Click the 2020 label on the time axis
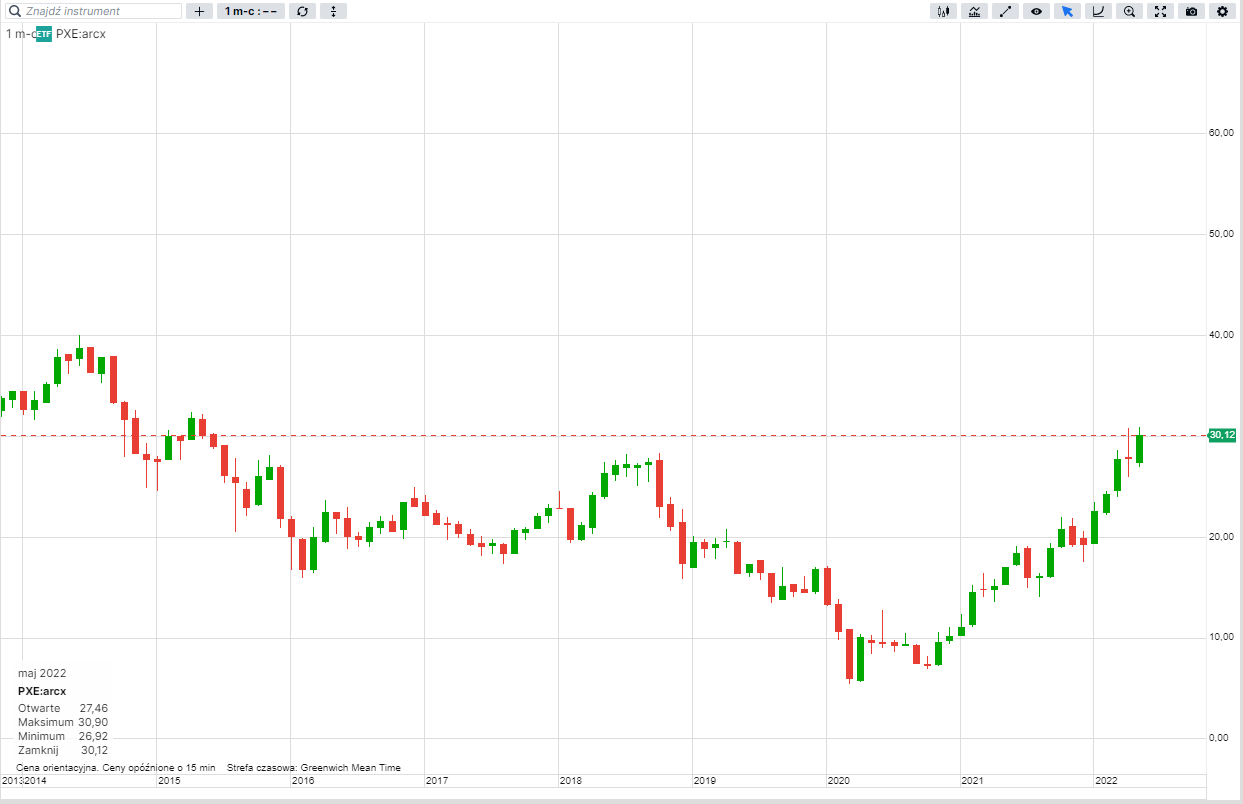 839,780
